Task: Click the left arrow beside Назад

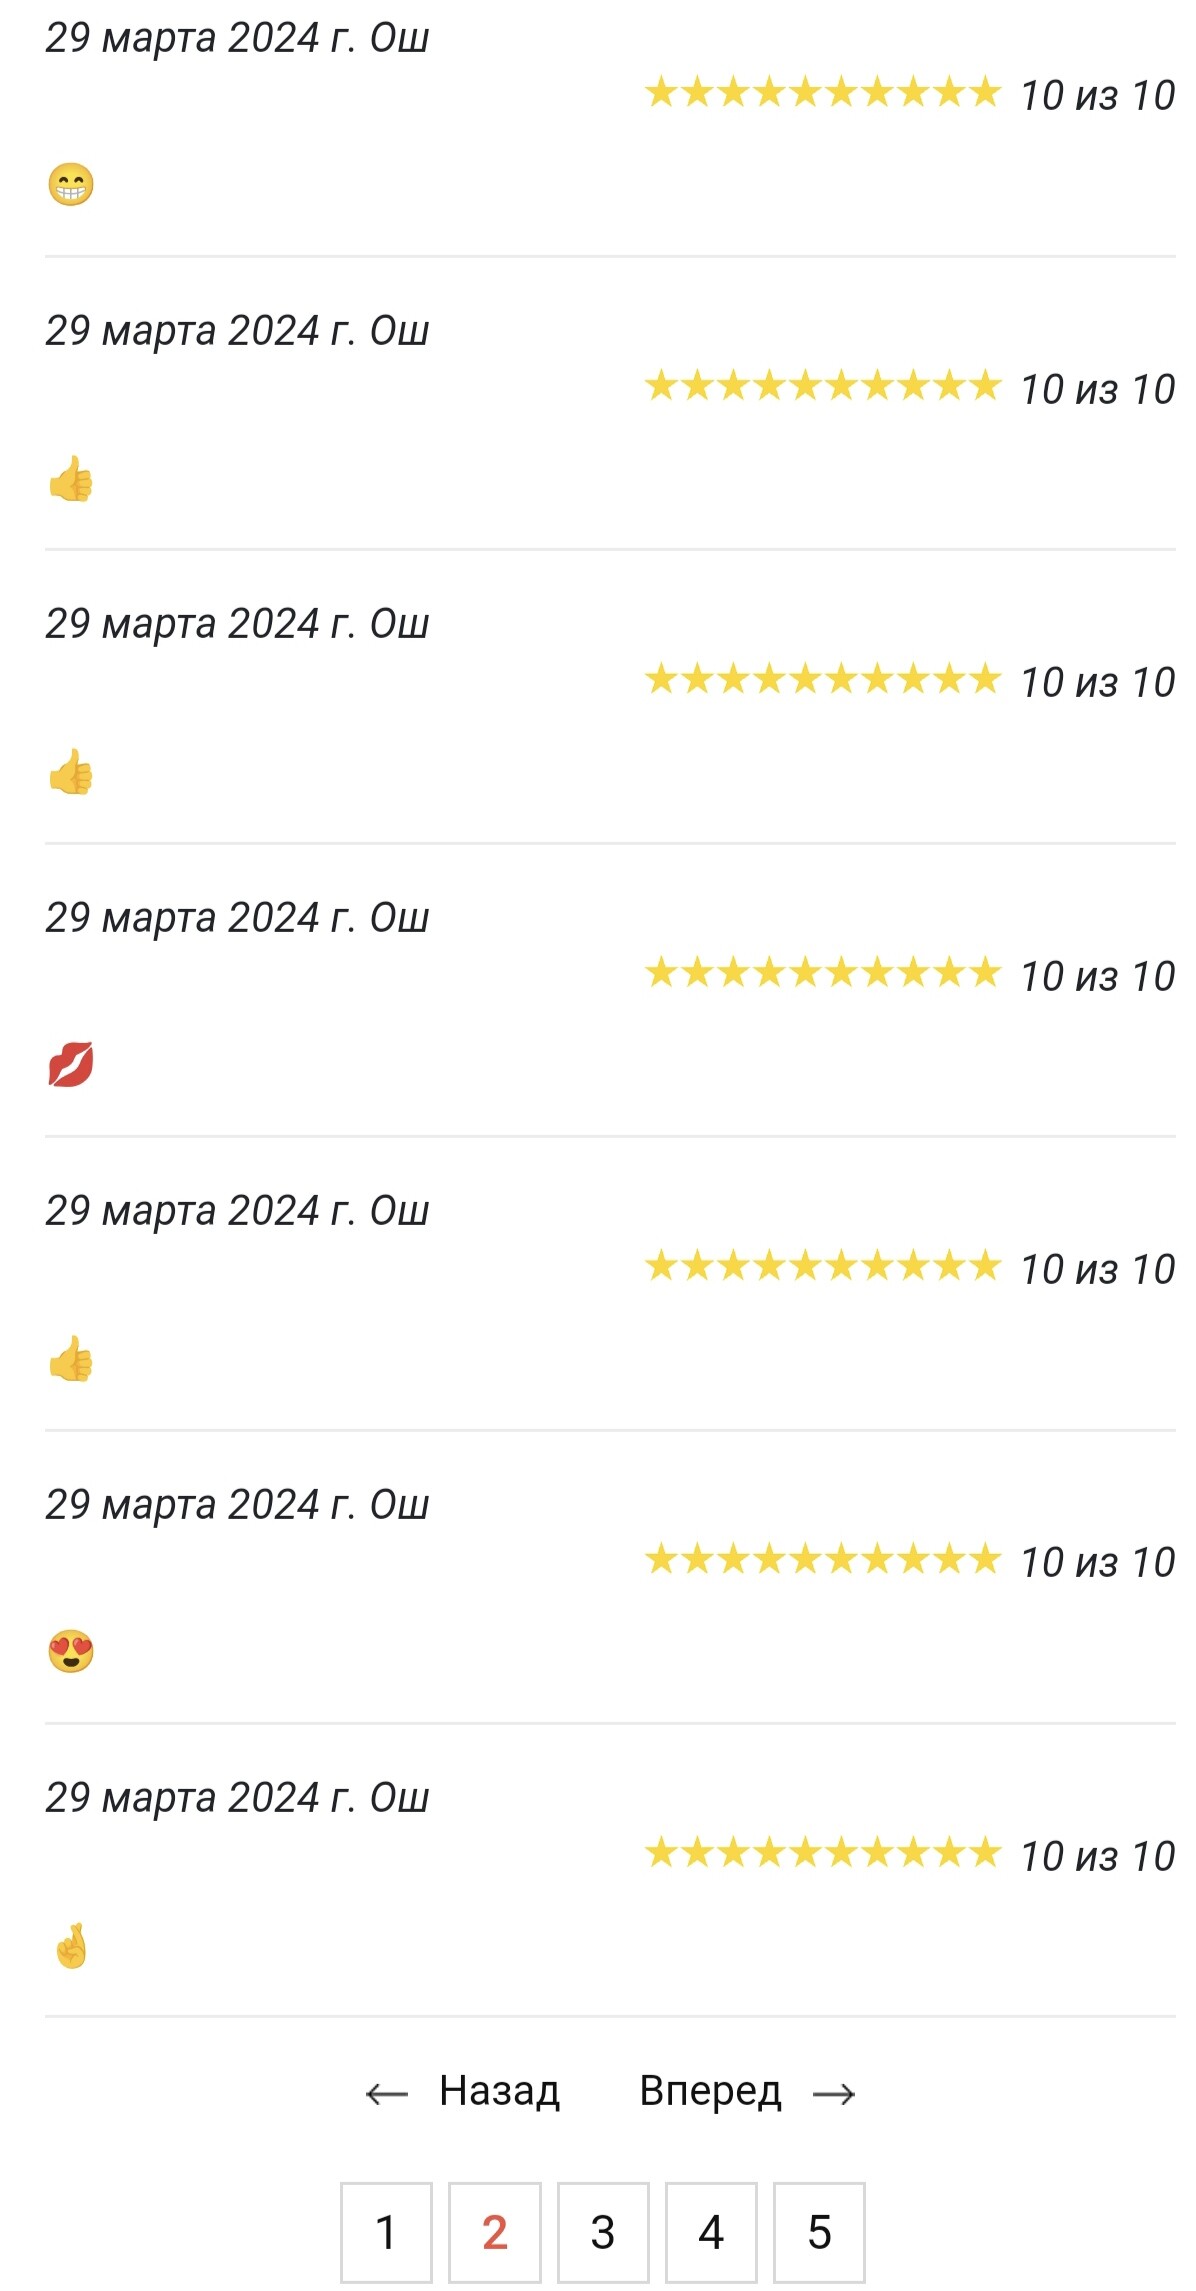Action: coord(387,2093)
